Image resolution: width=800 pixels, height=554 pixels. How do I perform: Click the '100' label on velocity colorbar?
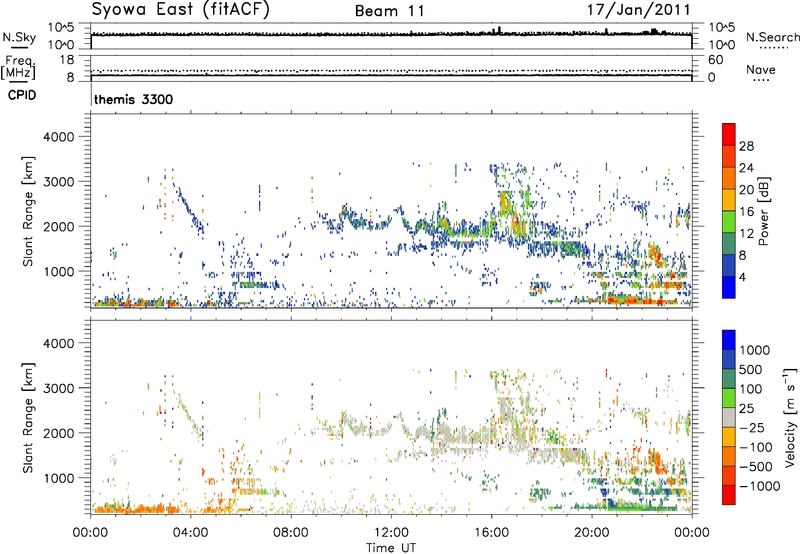753,389
